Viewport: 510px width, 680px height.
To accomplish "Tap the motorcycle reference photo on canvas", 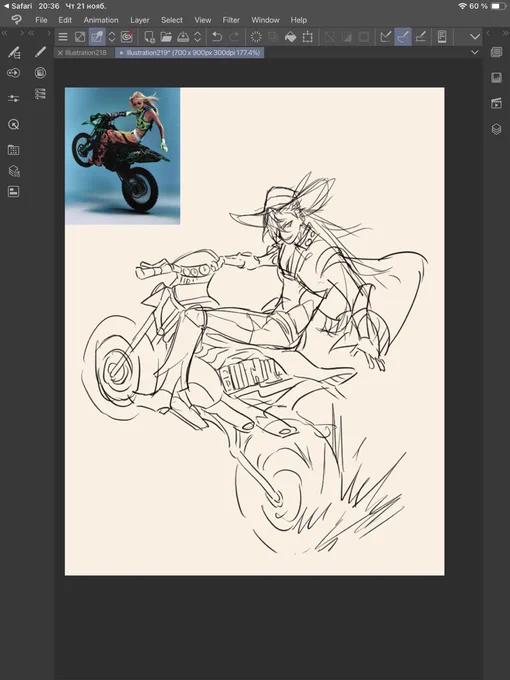I will [x=122, y=156].
